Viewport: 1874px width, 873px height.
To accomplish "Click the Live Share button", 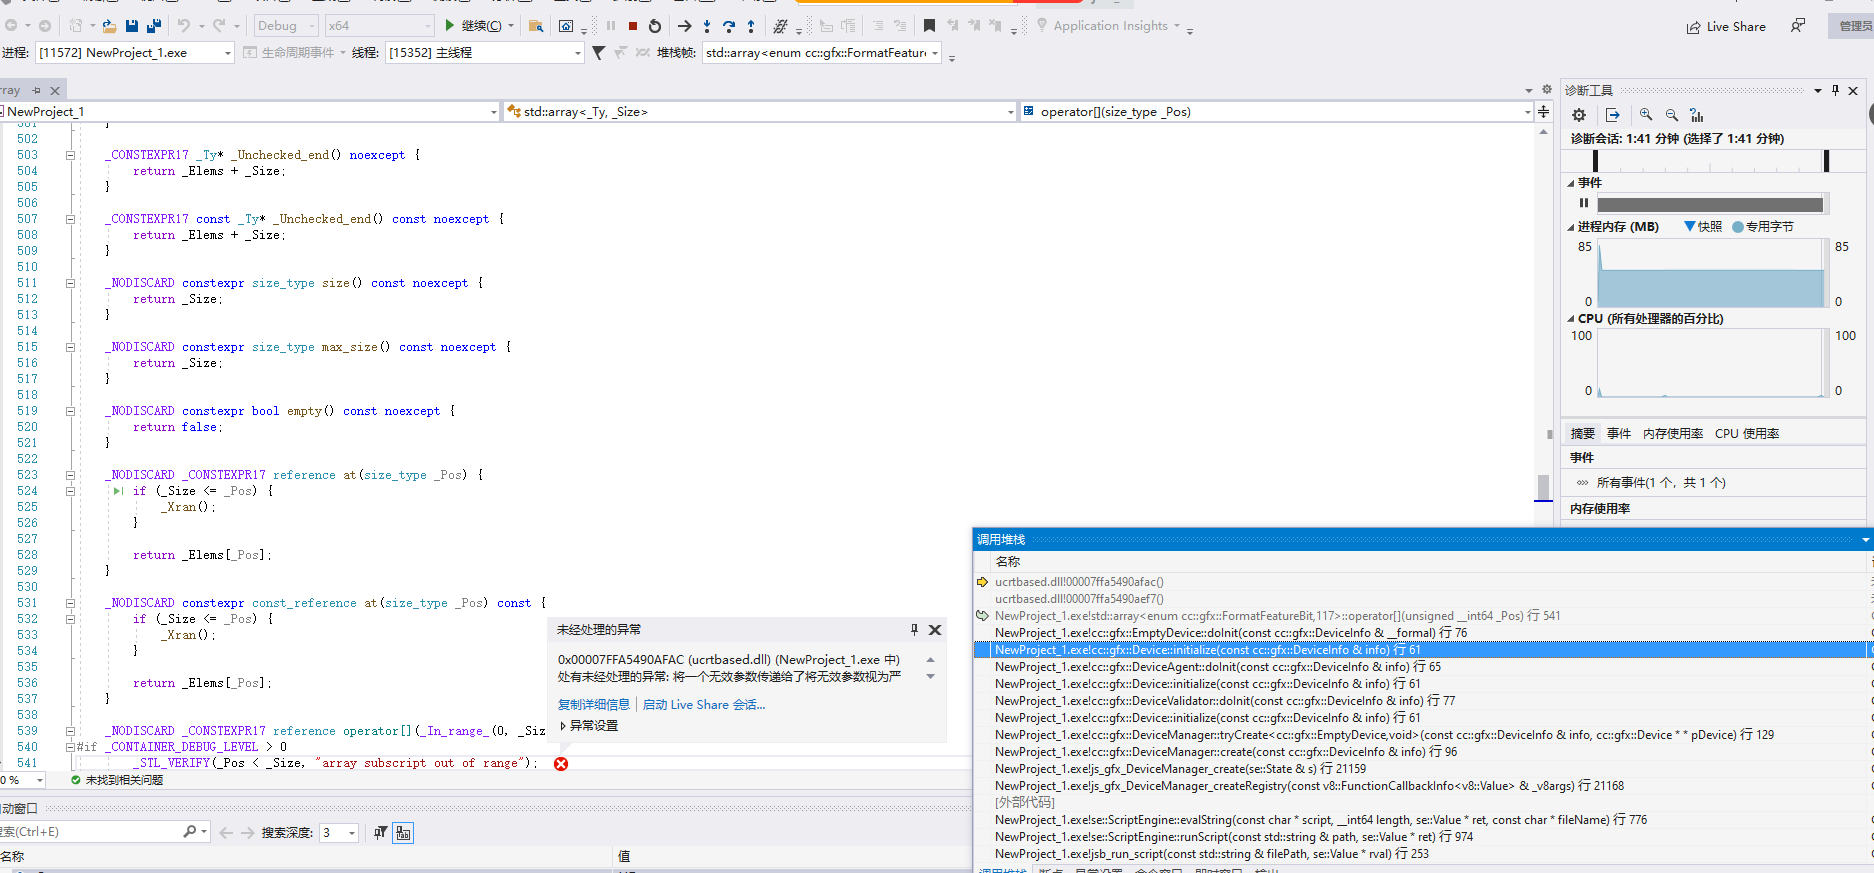I will click(1726, 27).
